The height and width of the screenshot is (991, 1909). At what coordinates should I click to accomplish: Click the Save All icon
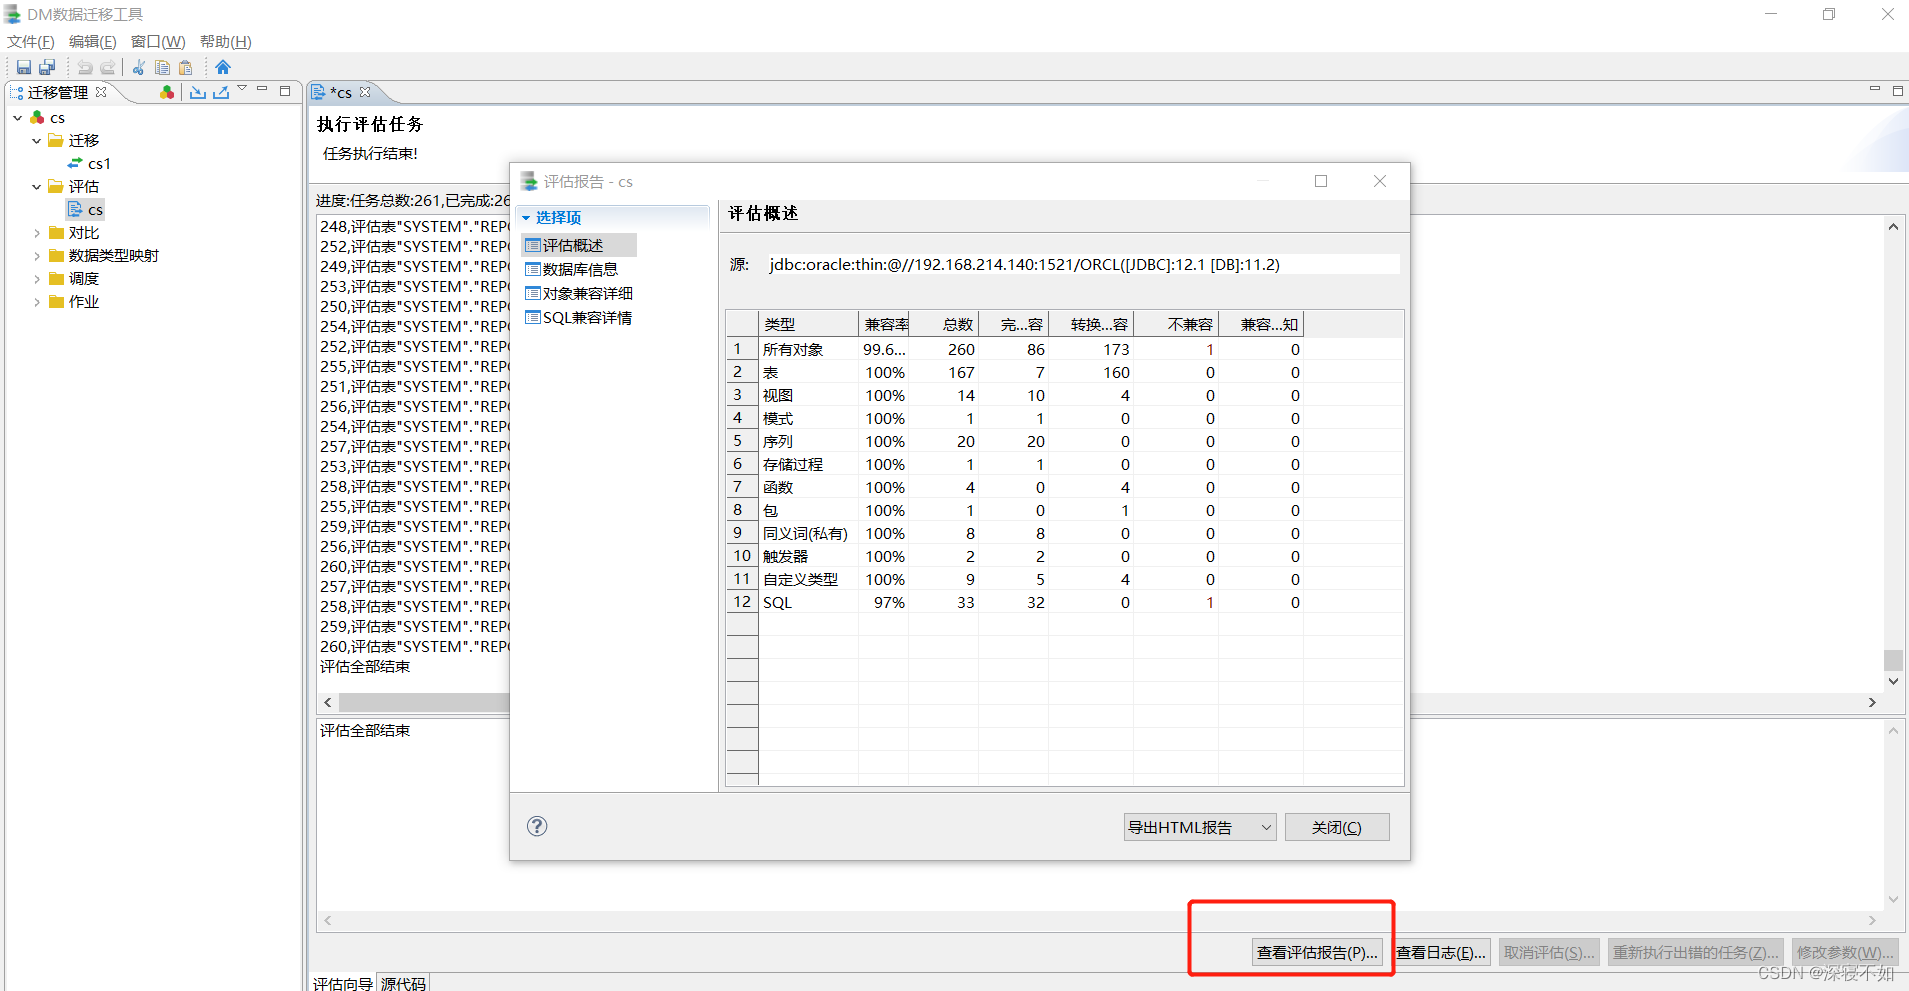pos(46,67)
